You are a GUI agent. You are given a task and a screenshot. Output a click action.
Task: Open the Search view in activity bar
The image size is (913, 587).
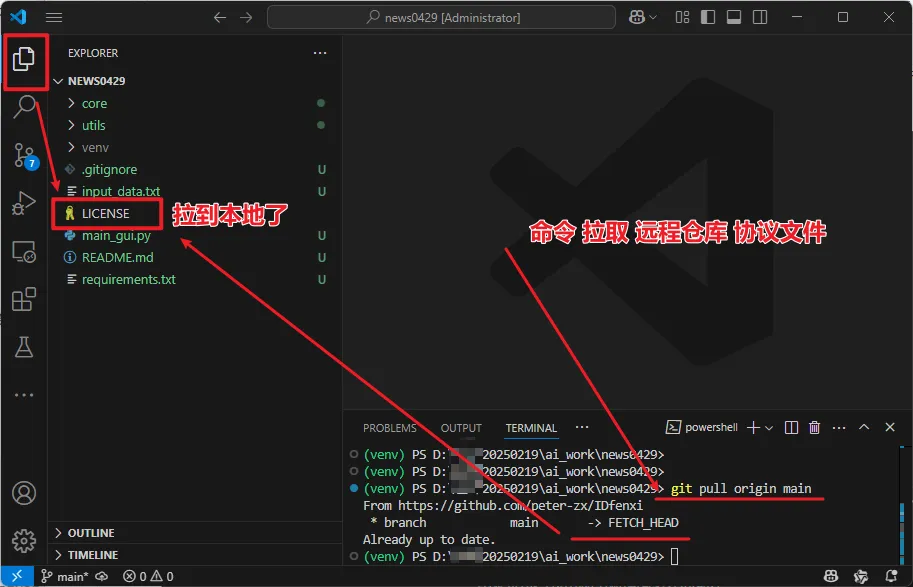tap(24, 107)
